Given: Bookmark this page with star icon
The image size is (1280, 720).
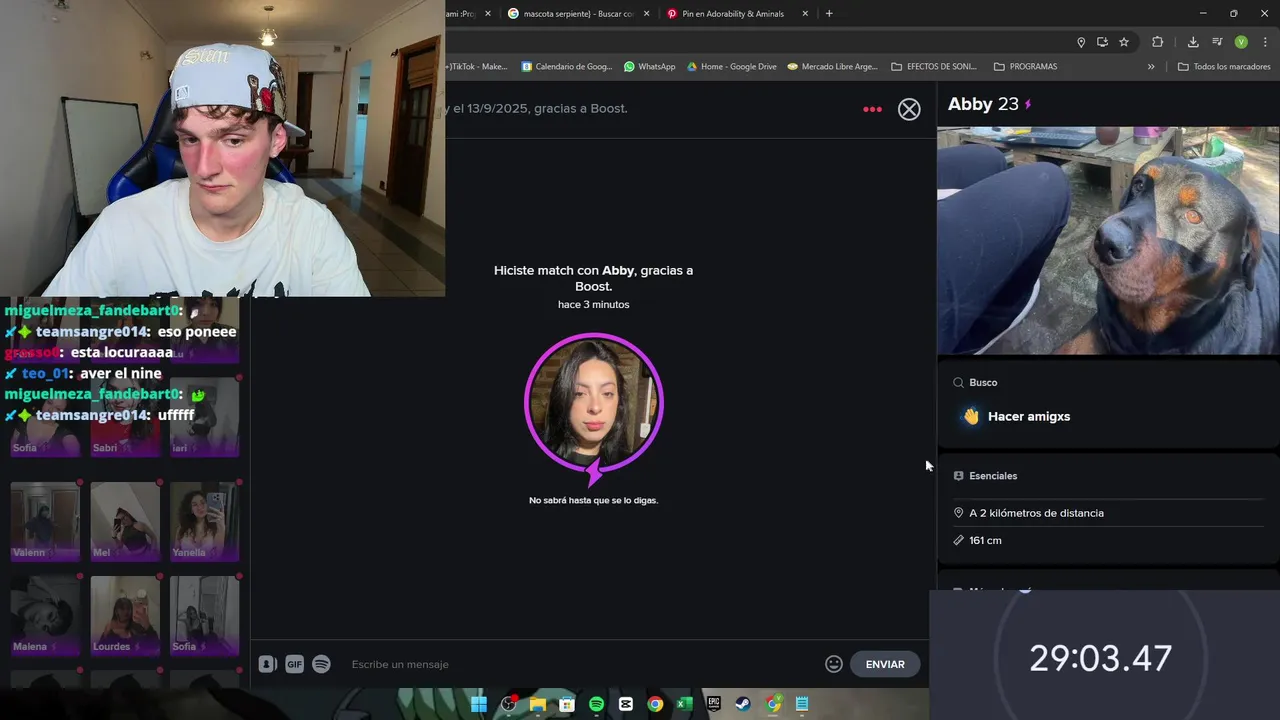Looking at the screenshot, I should 1124,42.
